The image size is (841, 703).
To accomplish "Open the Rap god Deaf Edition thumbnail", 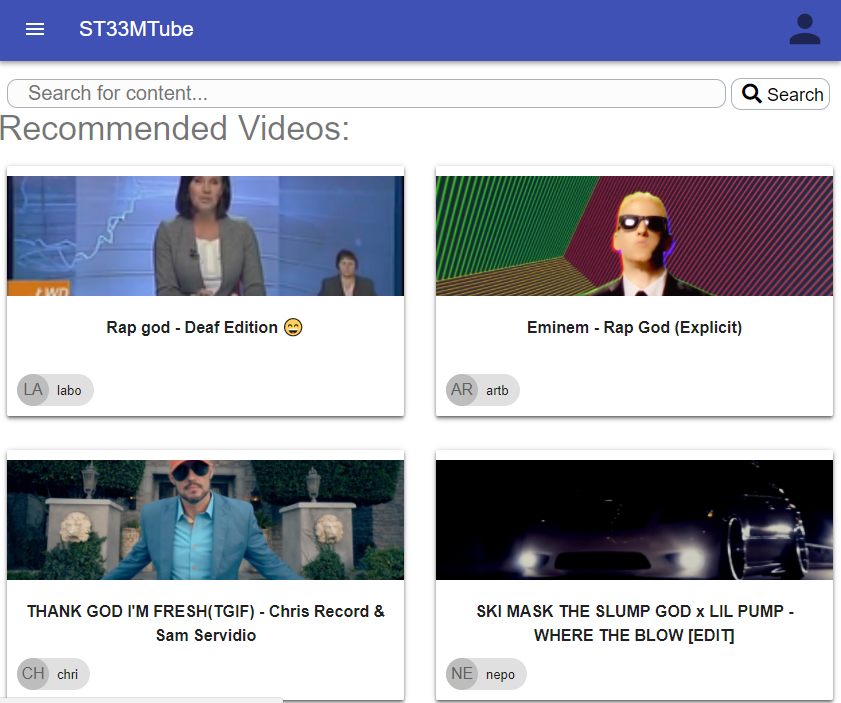I will [x=205, y=236].
